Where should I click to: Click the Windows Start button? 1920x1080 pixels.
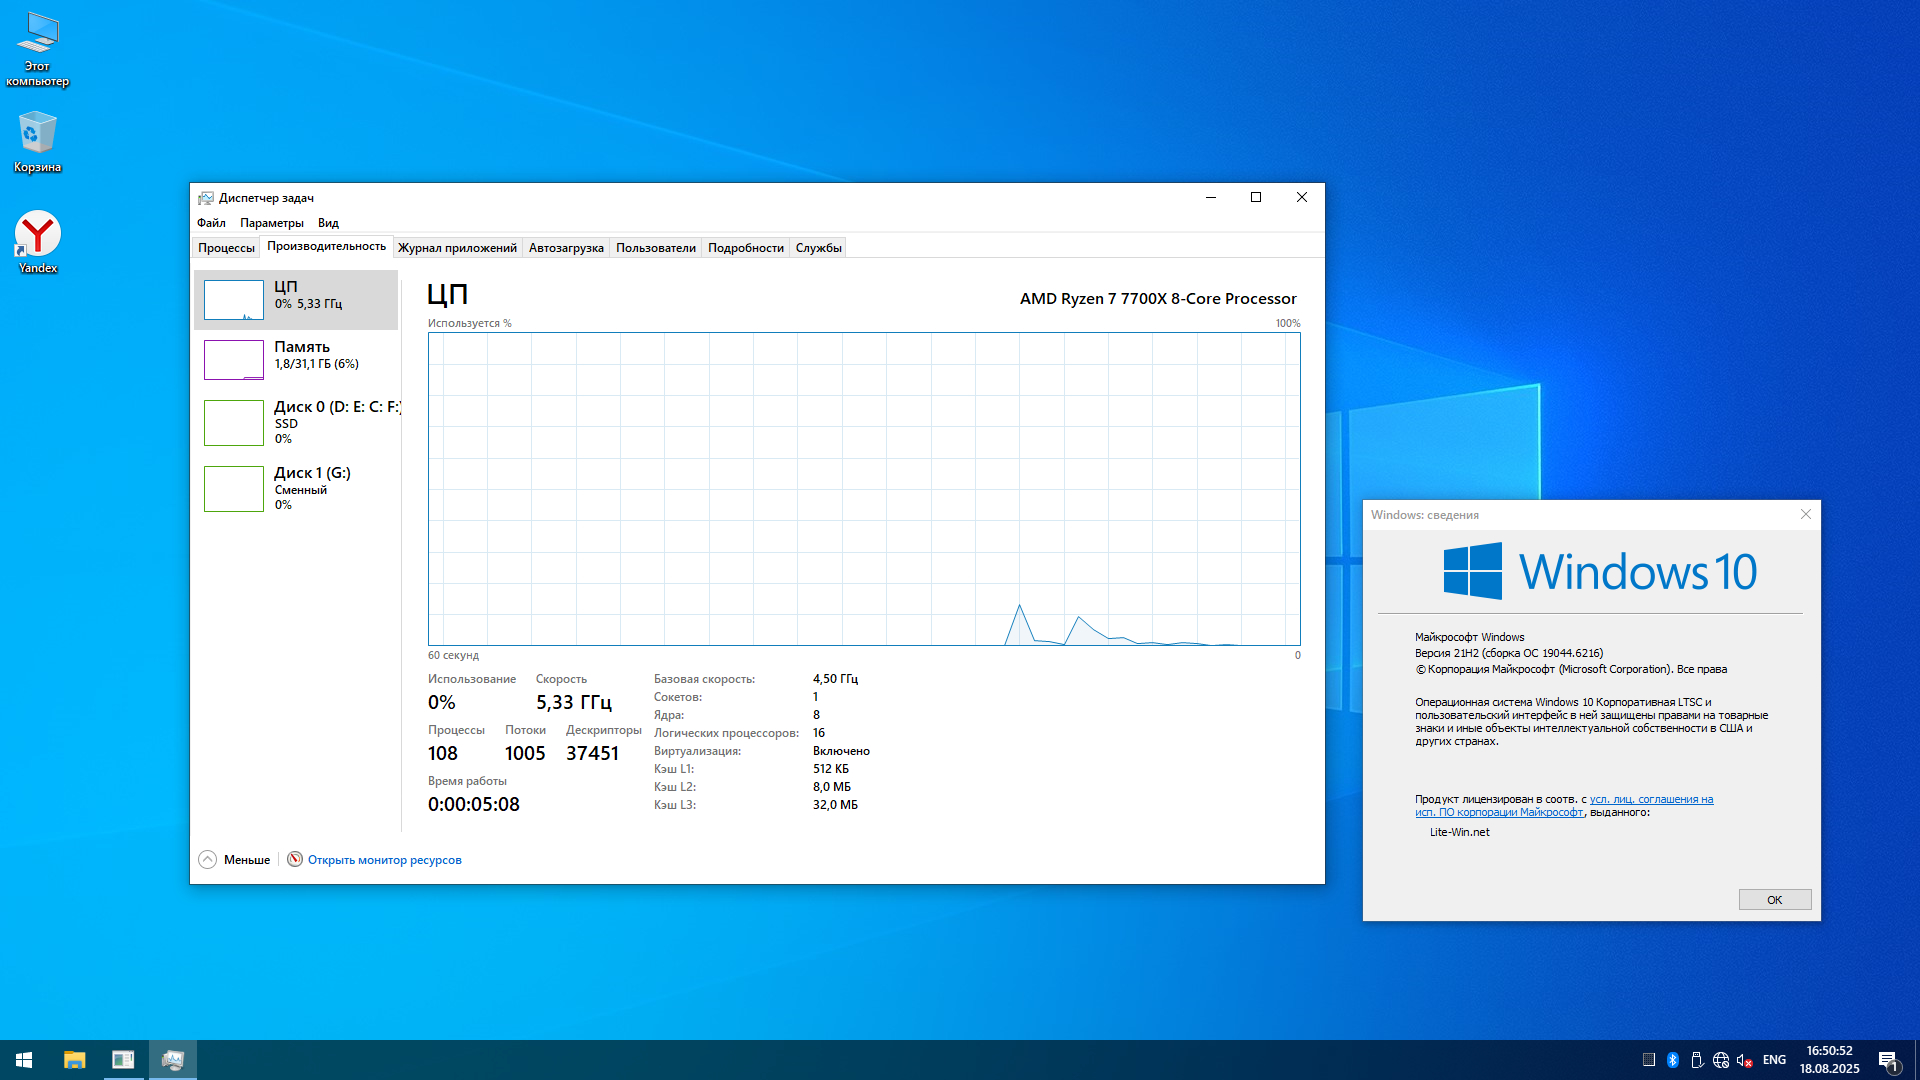point(24,1060)
